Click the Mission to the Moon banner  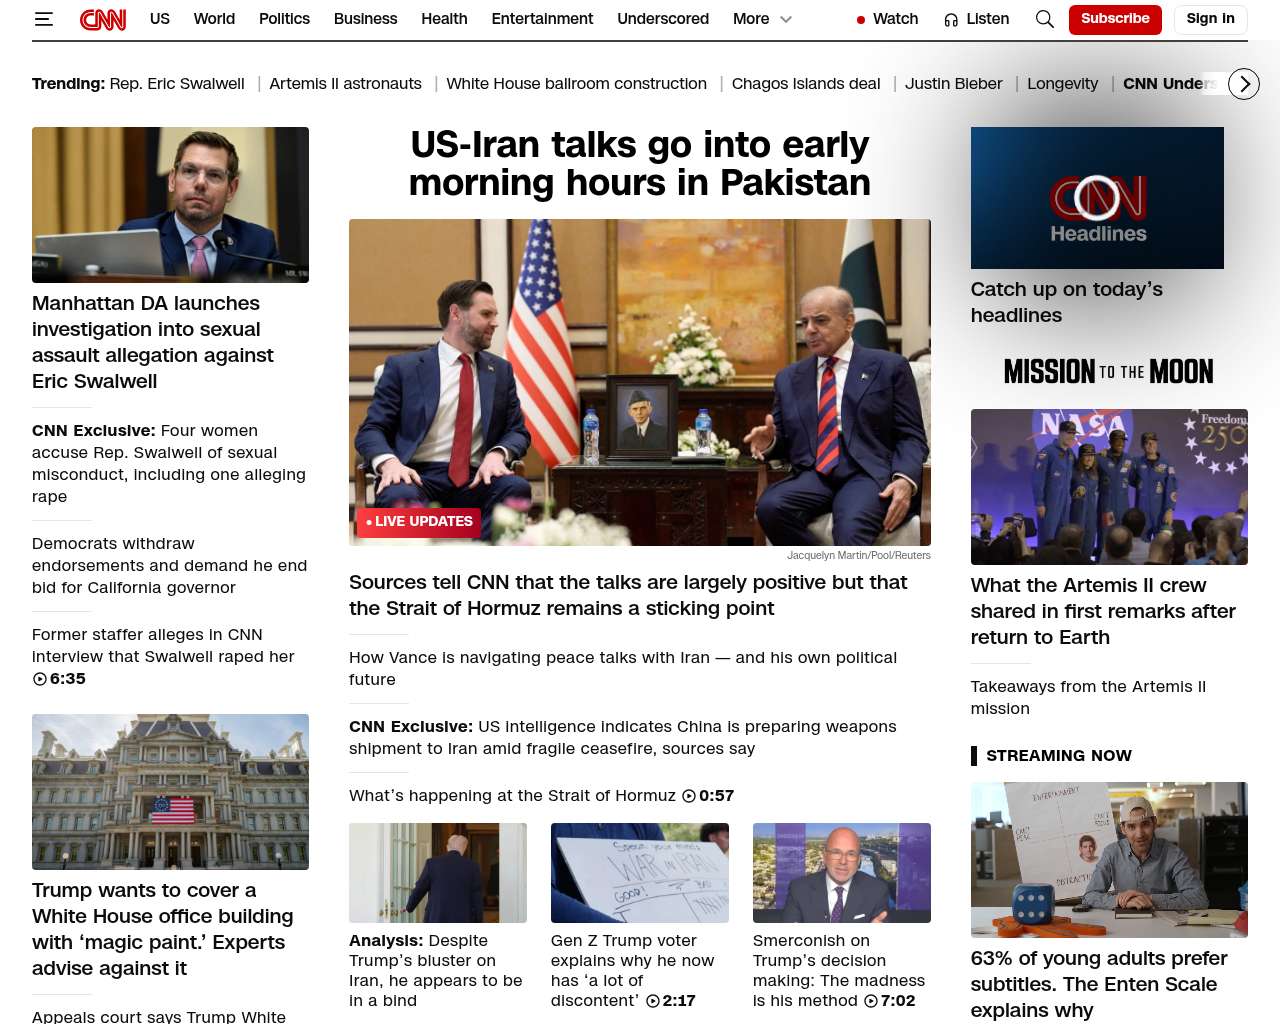click(x=1109, y=372)
